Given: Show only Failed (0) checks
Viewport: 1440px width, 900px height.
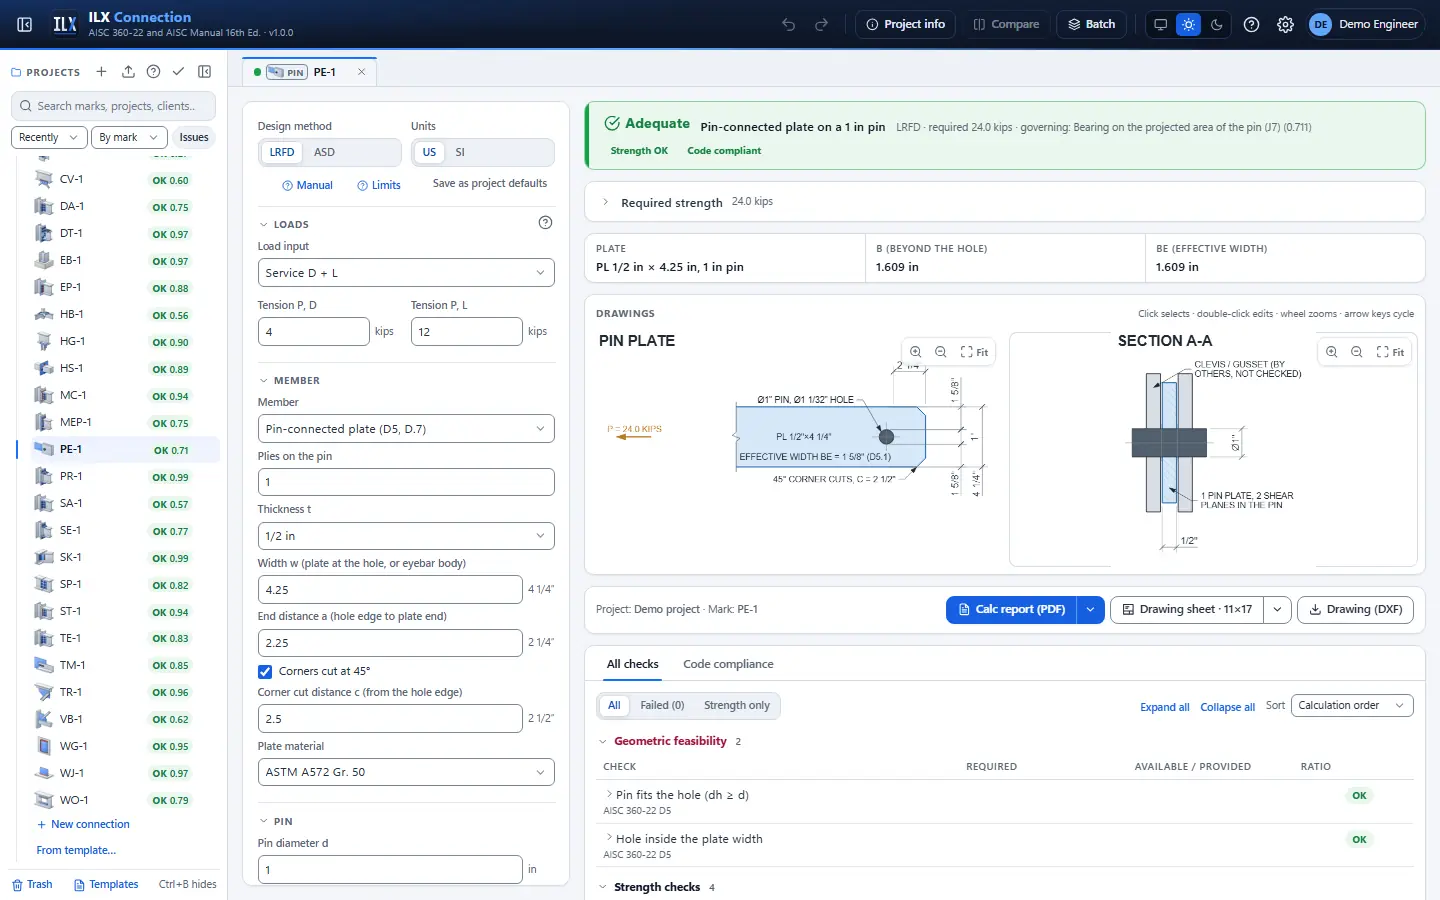Looking at the screenshot, I should coord(662,705).
